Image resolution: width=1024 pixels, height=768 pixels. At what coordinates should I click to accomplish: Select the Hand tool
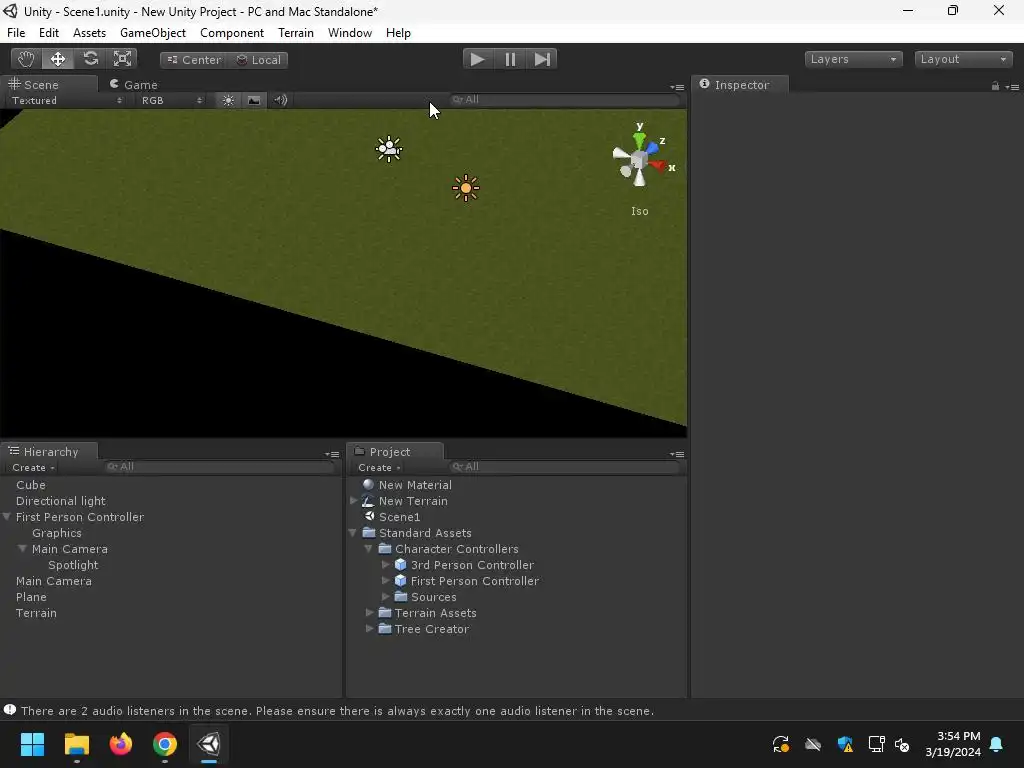pyautogui.click(x=26, y=59)
